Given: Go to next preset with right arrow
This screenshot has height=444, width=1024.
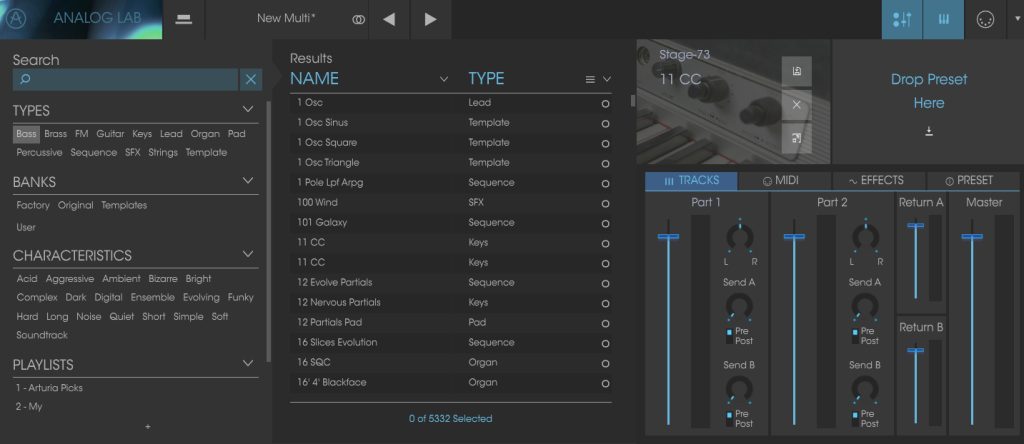Looking at the screenshot, I should tap(430, 20).
